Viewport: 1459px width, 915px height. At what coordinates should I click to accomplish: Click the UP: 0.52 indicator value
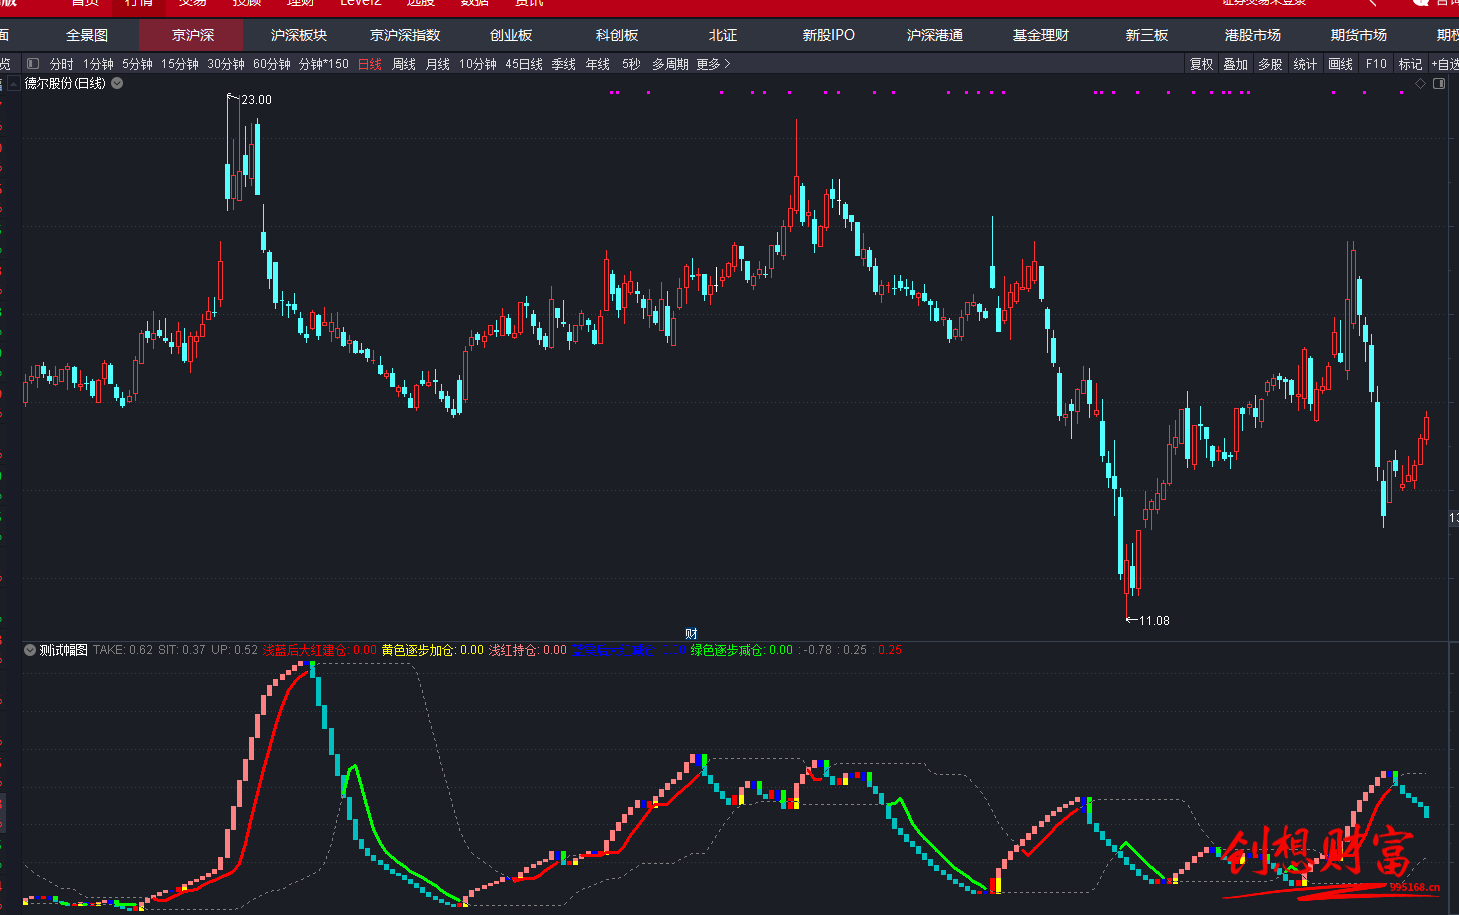coord(234,650)
